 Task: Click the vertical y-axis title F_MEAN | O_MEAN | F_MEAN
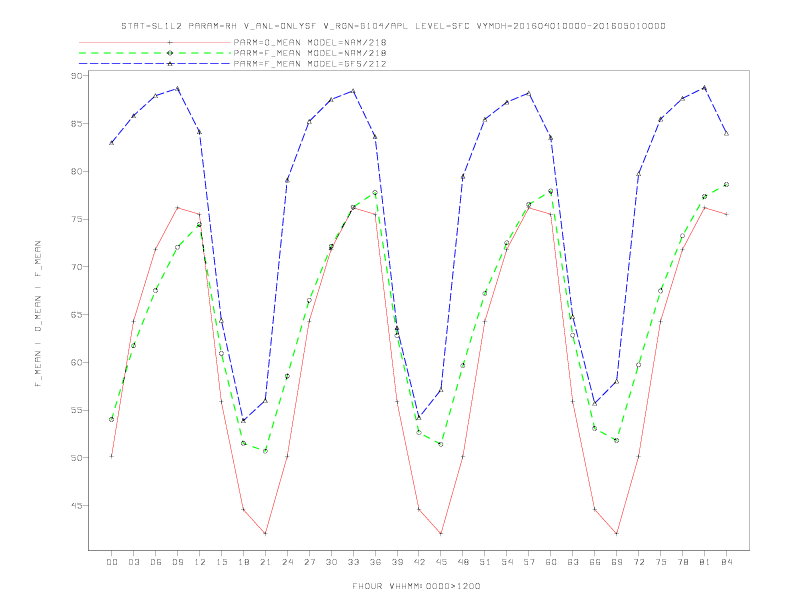[x=38, y=314]
